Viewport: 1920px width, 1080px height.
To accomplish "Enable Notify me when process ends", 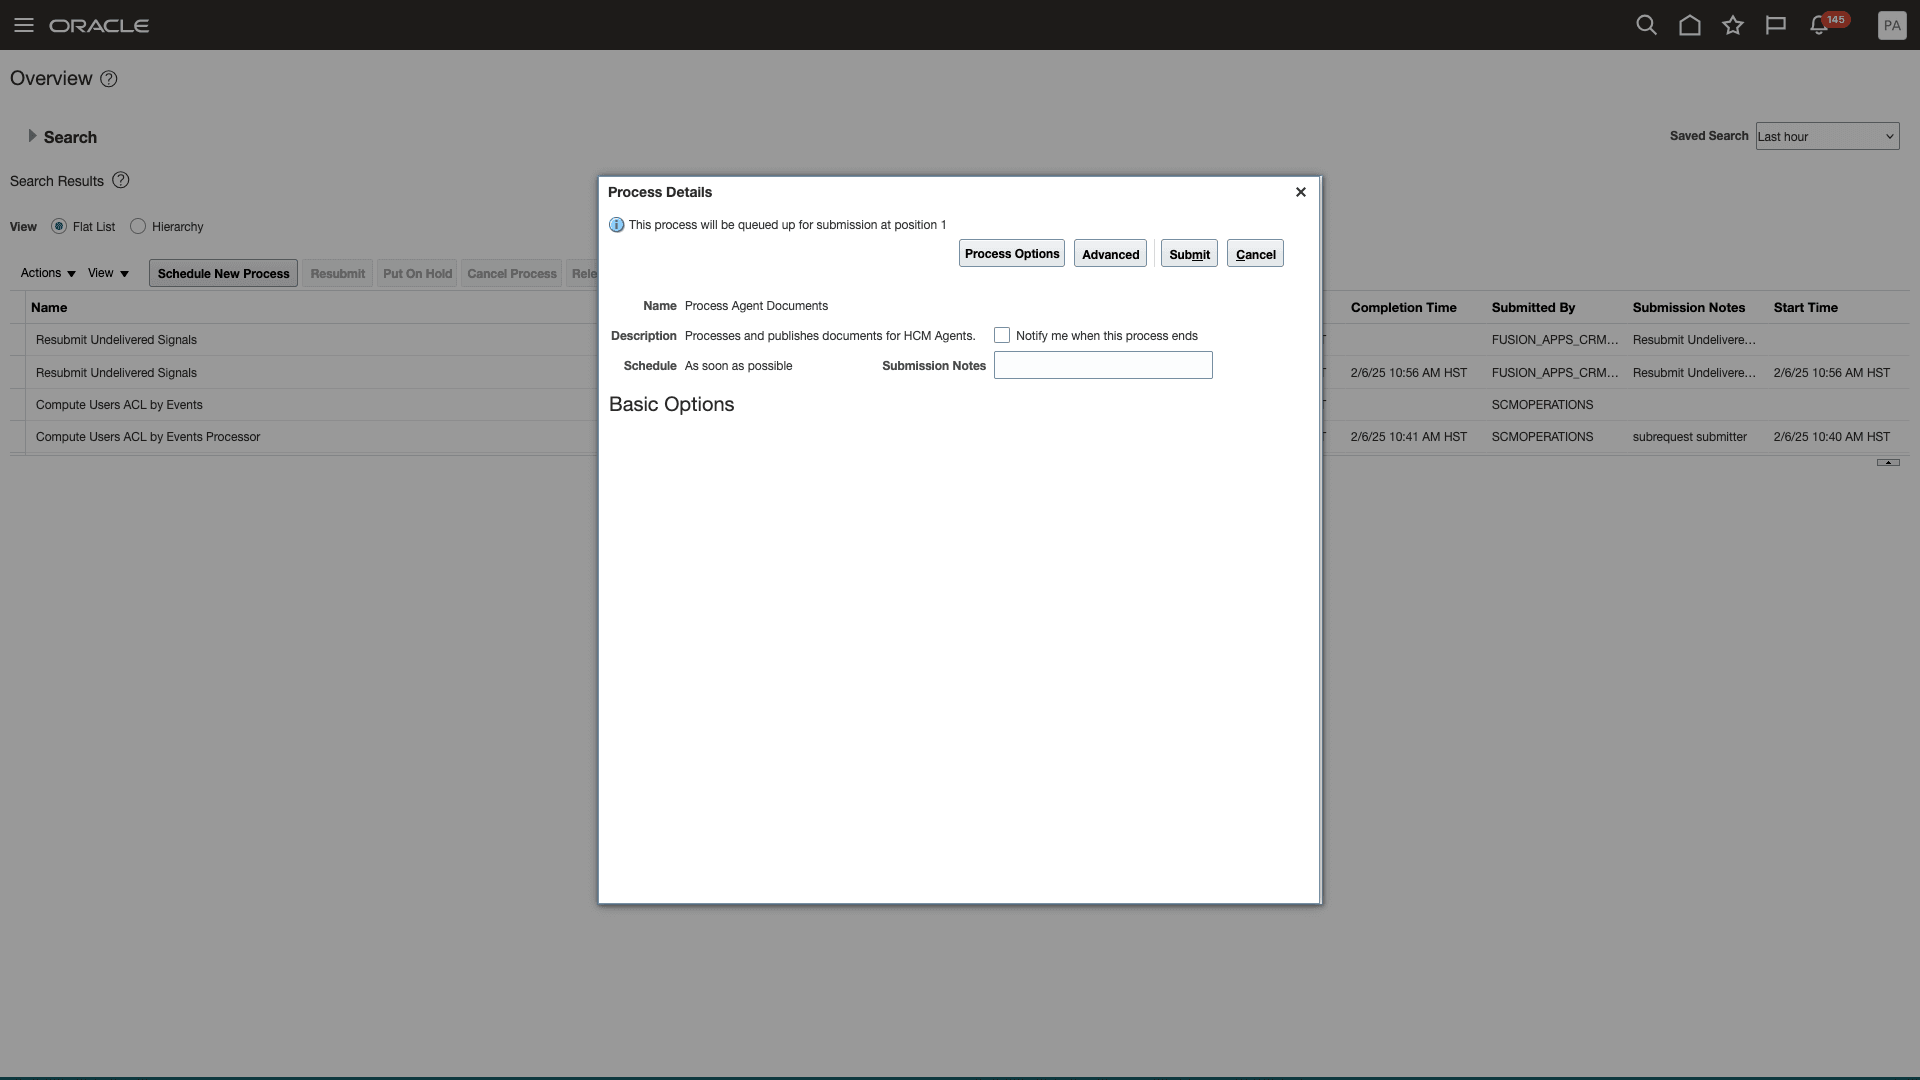I will 1002,336.
